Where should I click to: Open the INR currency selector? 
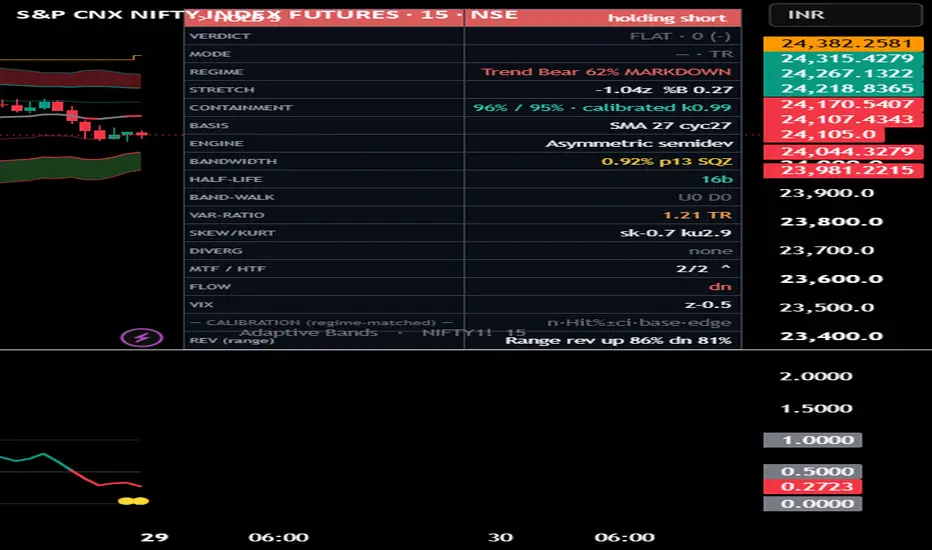point(846,15)
